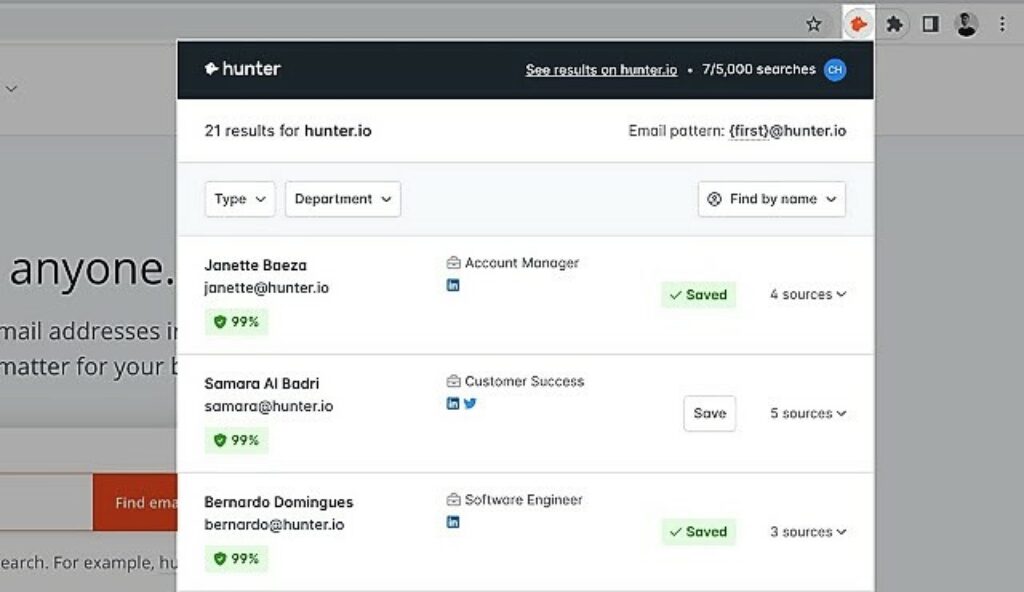
Task: Open Bernardo Domingues' LinkedIn icon
Action: point(453,521)
